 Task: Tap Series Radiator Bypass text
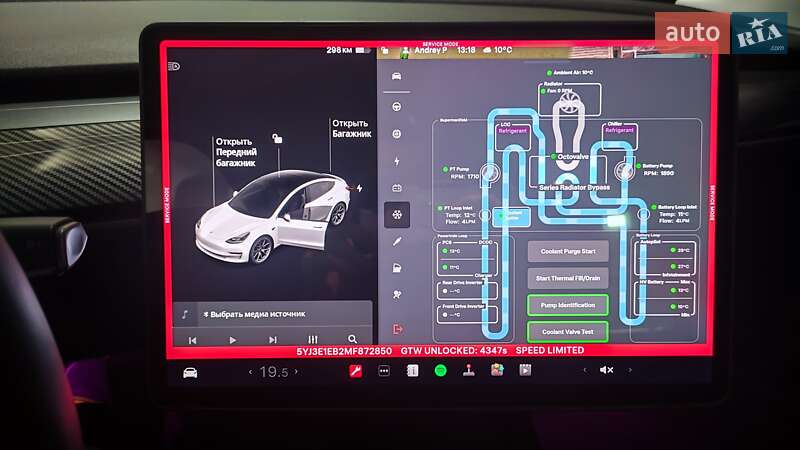pyautogui.click(x=574, y=188)
